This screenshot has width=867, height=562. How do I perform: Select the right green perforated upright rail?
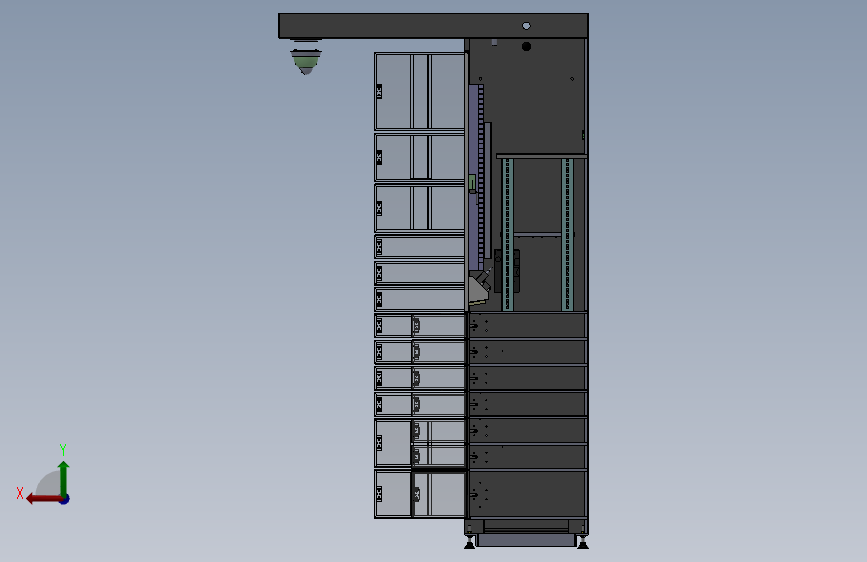[x=567, y=235]
